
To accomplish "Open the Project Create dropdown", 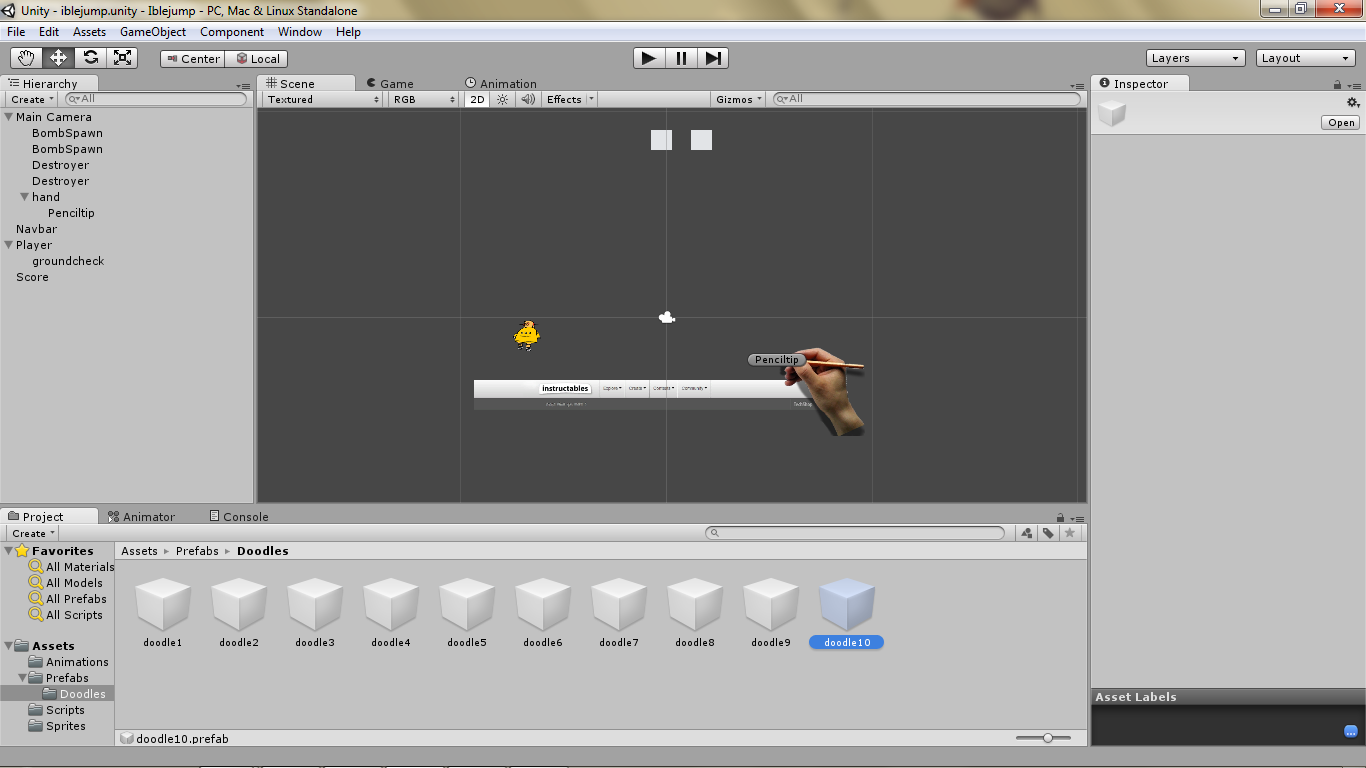I will (x=33, y=533).
